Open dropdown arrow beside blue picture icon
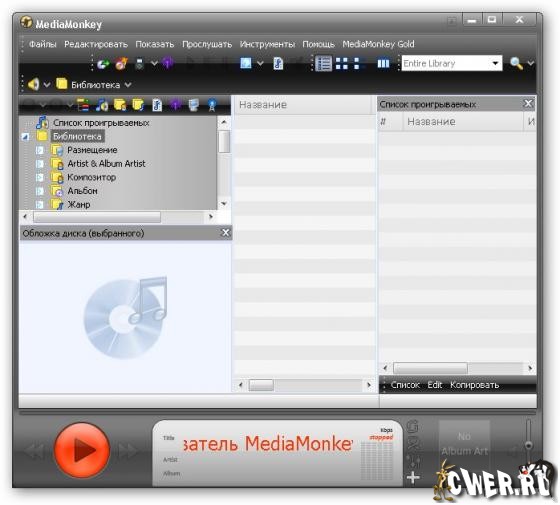This screenshot has height=505, width=560. coord(260,64)
